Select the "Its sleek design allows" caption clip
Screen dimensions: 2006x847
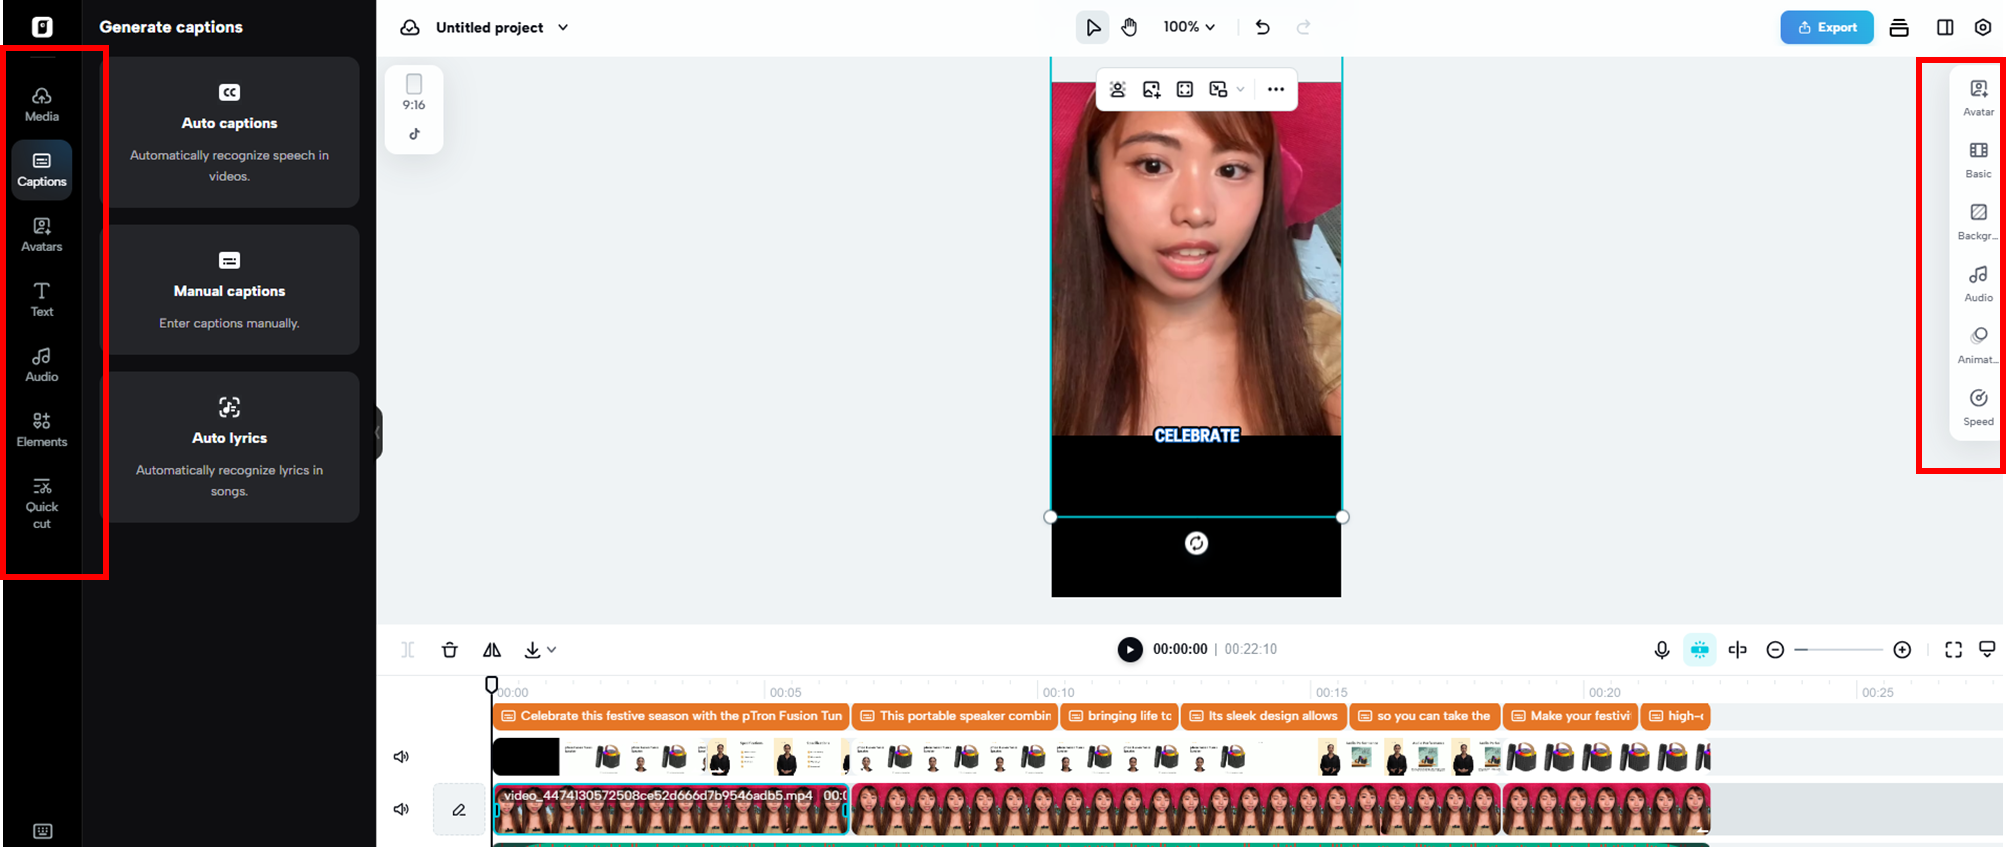click(1263, 716)
